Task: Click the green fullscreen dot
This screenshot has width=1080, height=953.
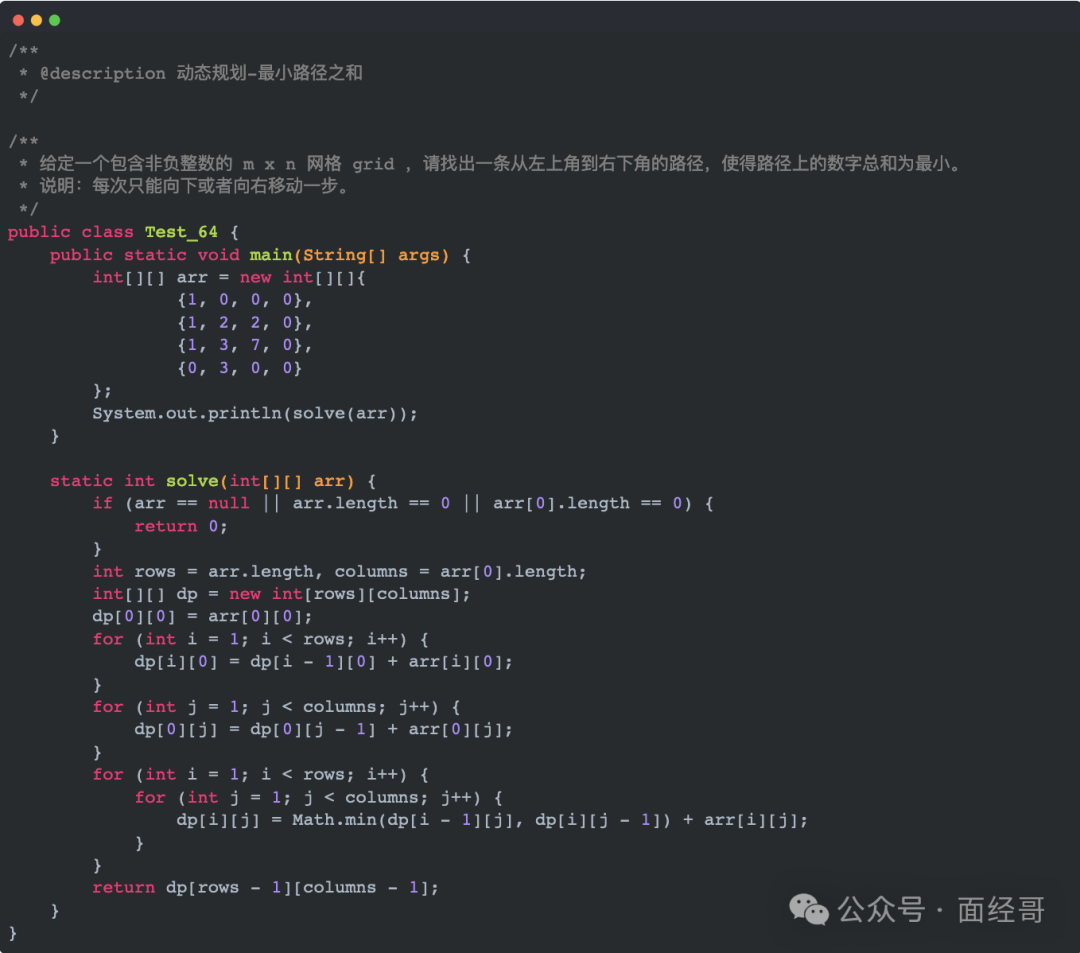Action: click(54, 18)
